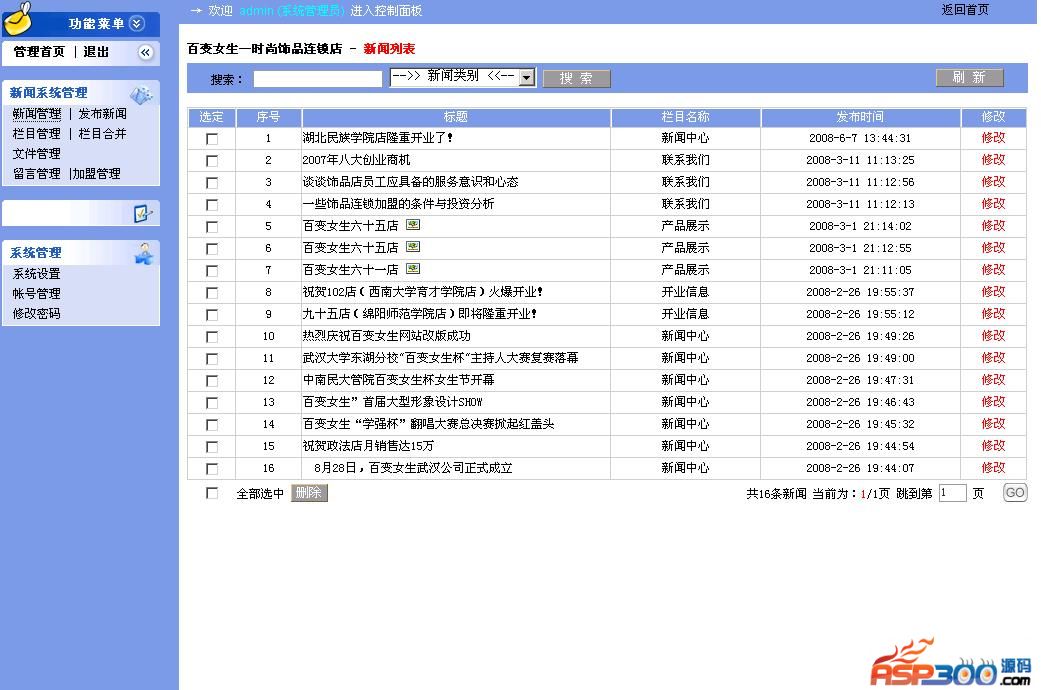Collapse sidebar with double-arrow icon
Image resolution: width=1041 pixels, height=690 pixels.
pos(145,52)
